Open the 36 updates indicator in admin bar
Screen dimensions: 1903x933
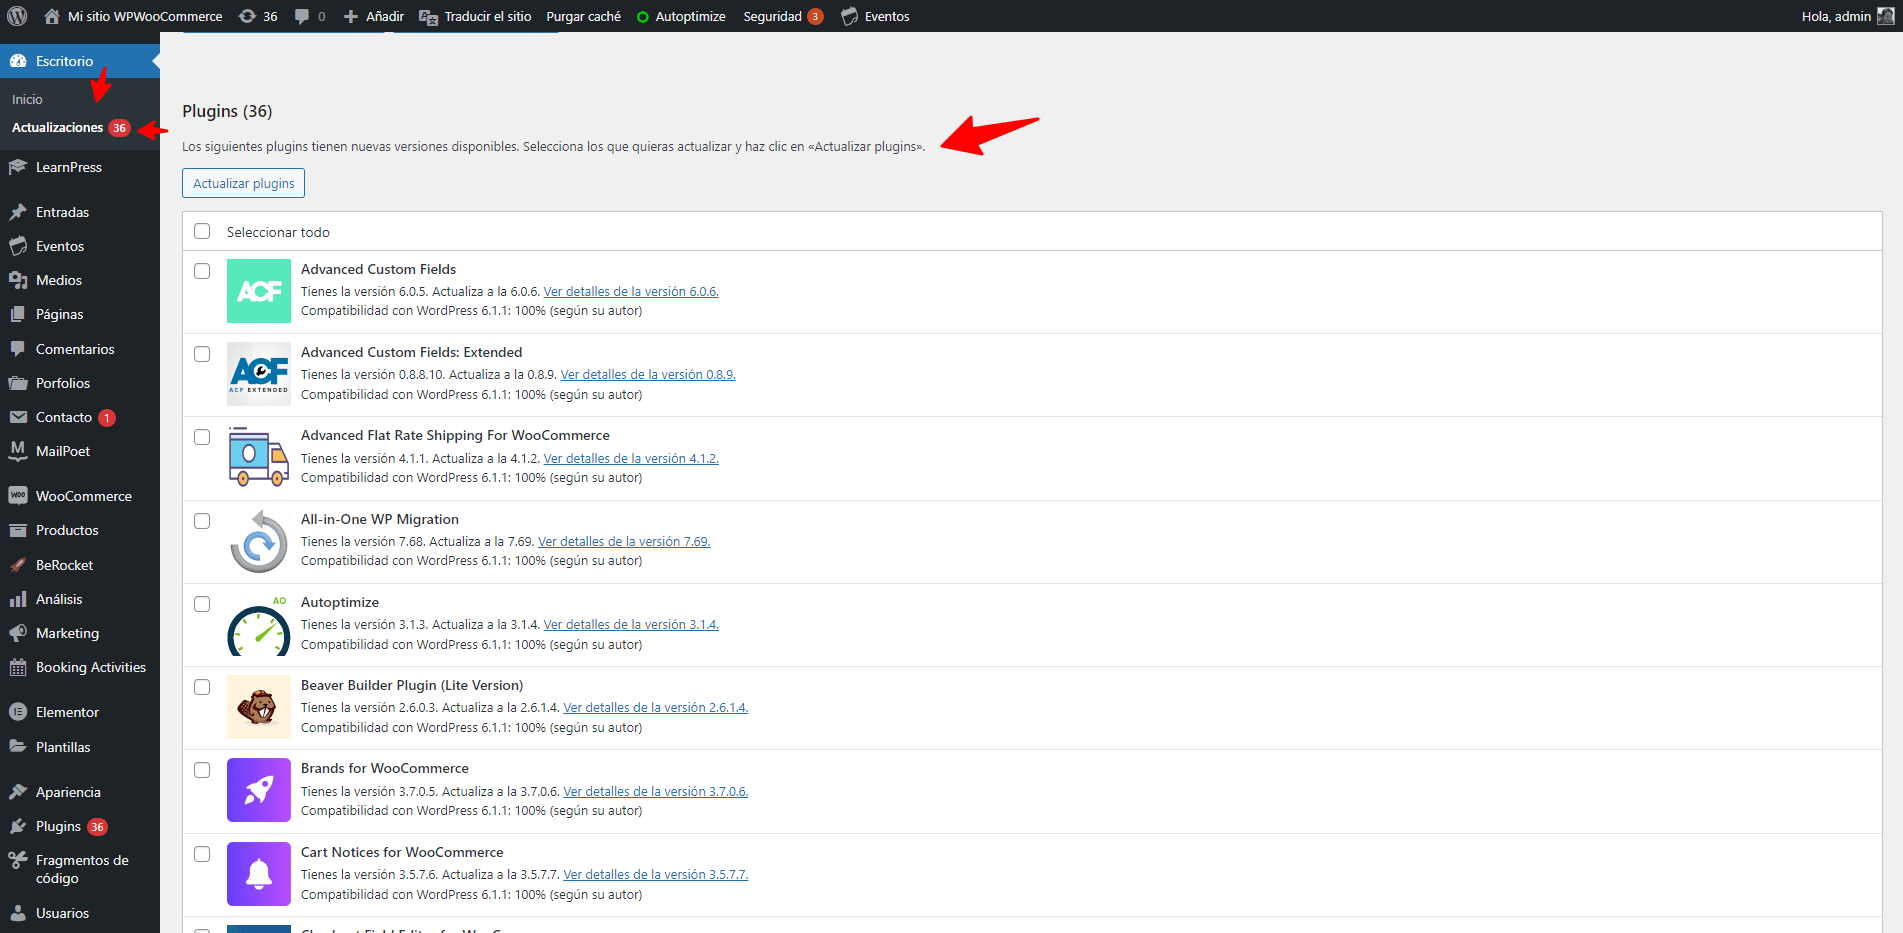pyautogui.click(x=258, y=16)
